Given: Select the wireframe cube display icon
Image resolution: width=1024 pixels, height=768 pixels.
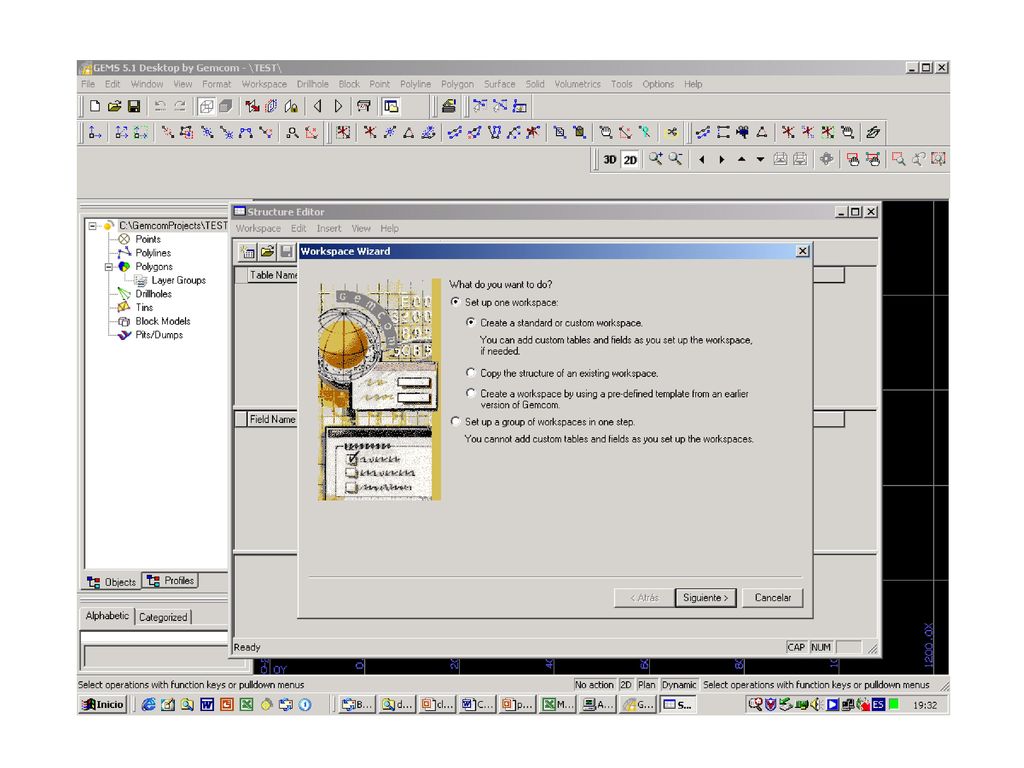Looking at the screenshot, I should pyautogui.click(x=206, y=106).
